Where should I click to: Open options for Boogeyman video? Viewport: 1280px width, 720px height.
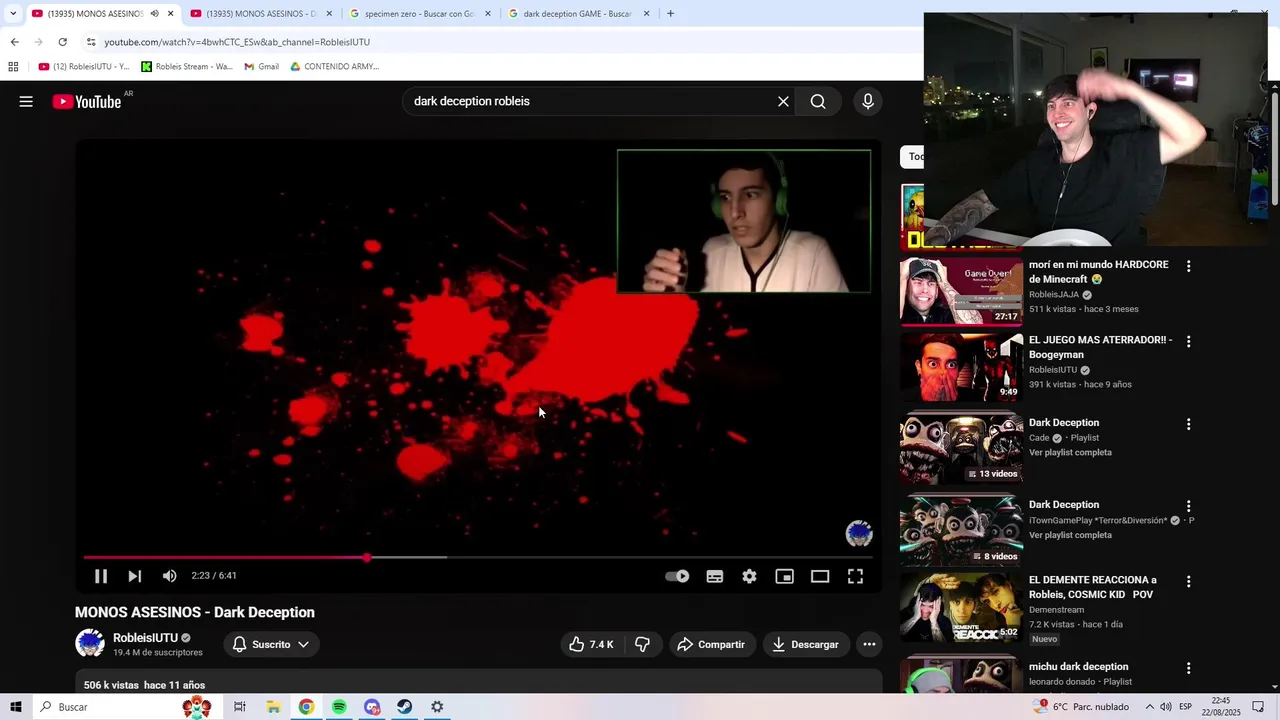point(1188,341)
